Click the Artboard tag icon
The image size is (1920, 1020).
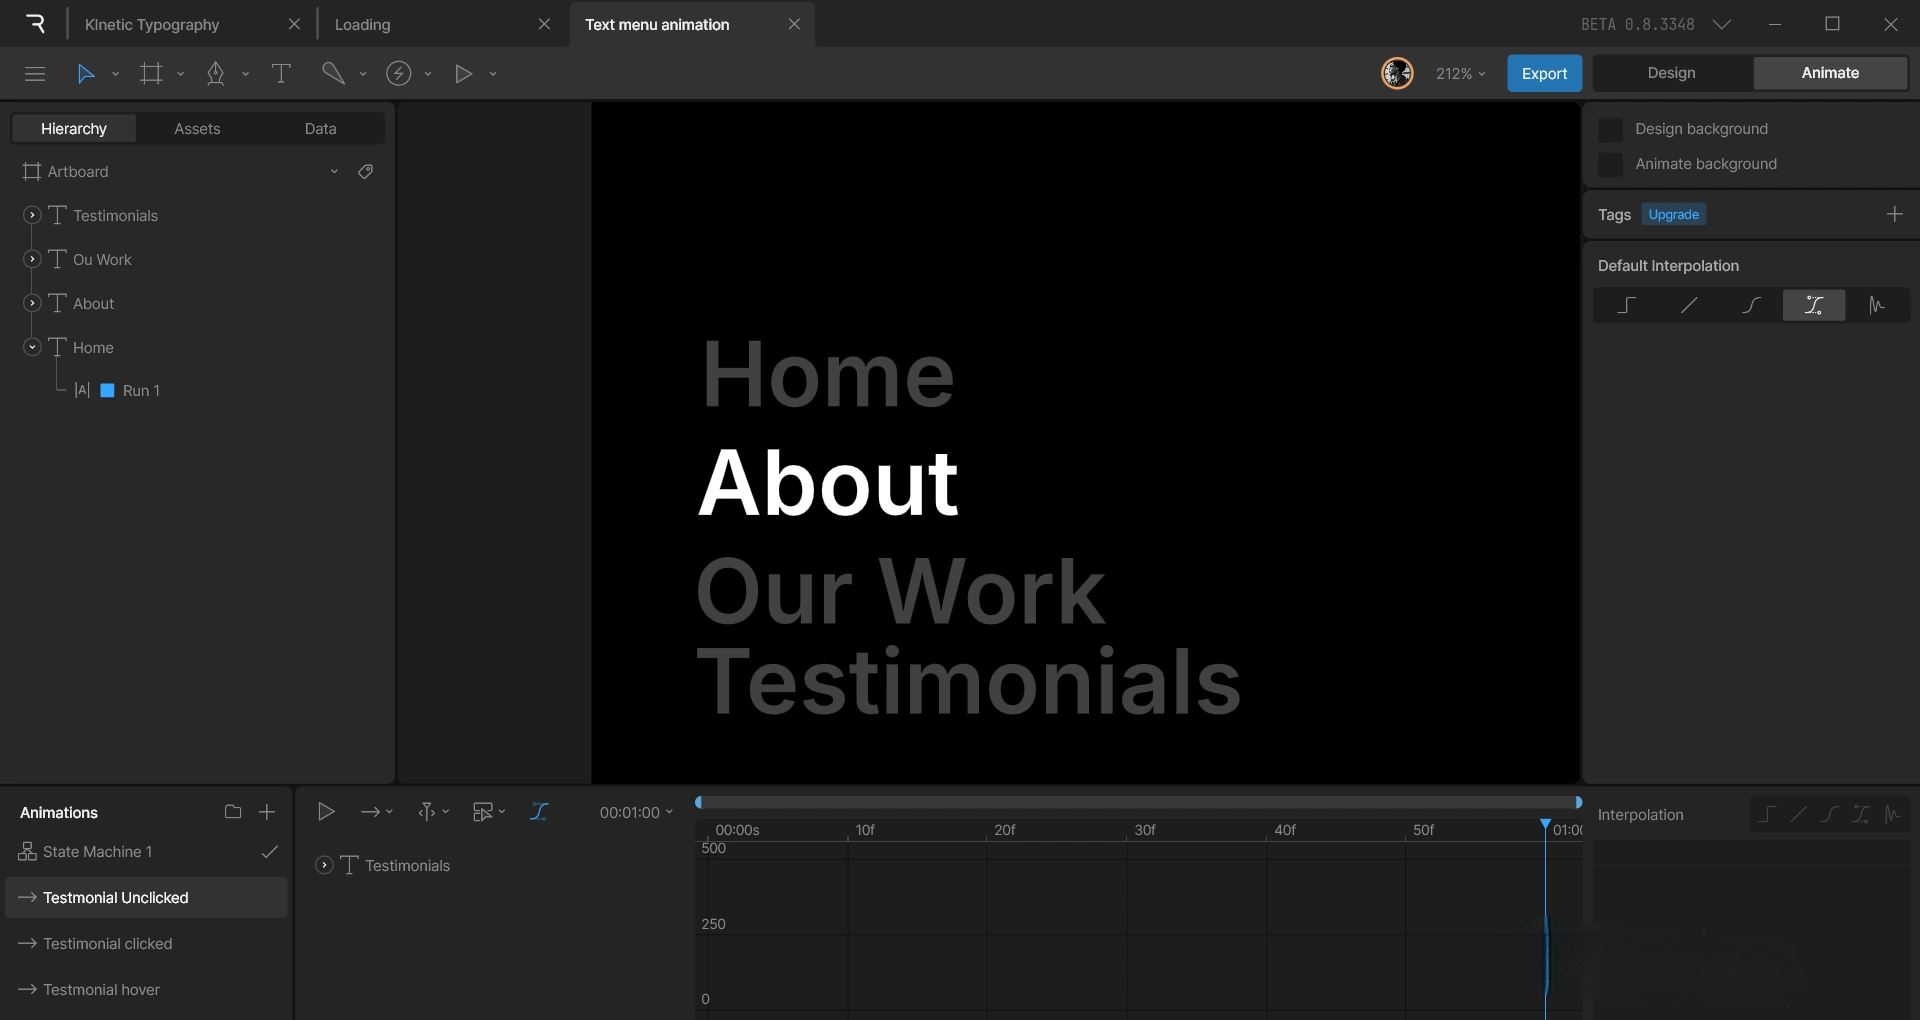pos(366,172)
